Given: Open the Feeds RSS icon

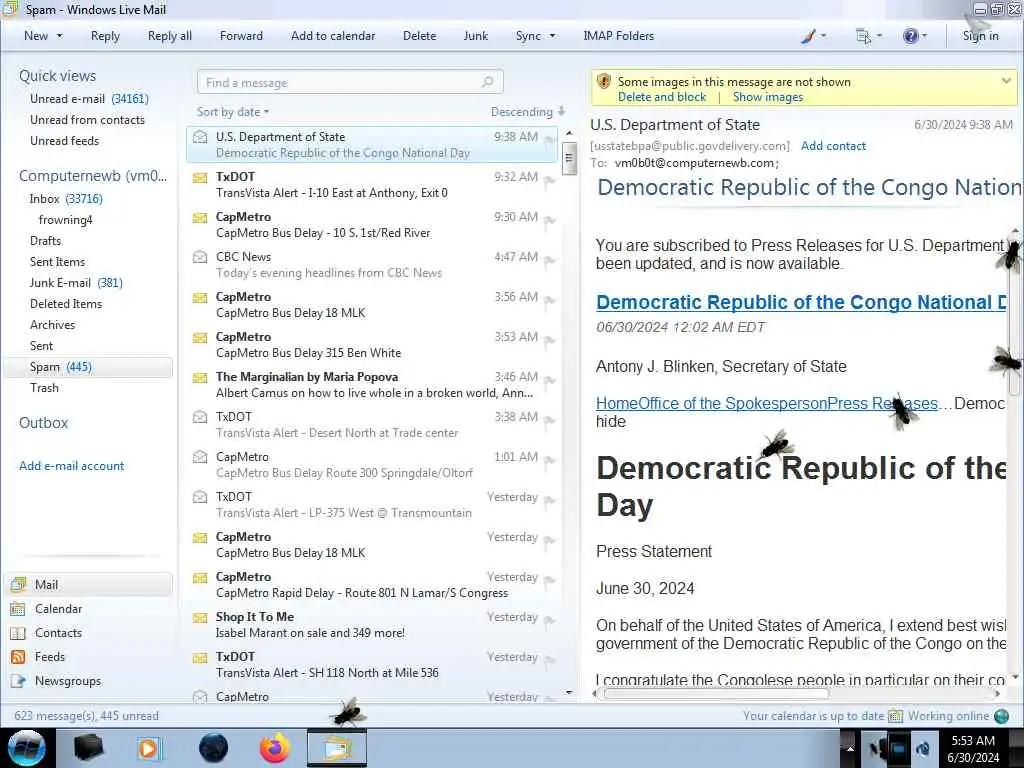Looking at the screenshot, I should point(18,657).
